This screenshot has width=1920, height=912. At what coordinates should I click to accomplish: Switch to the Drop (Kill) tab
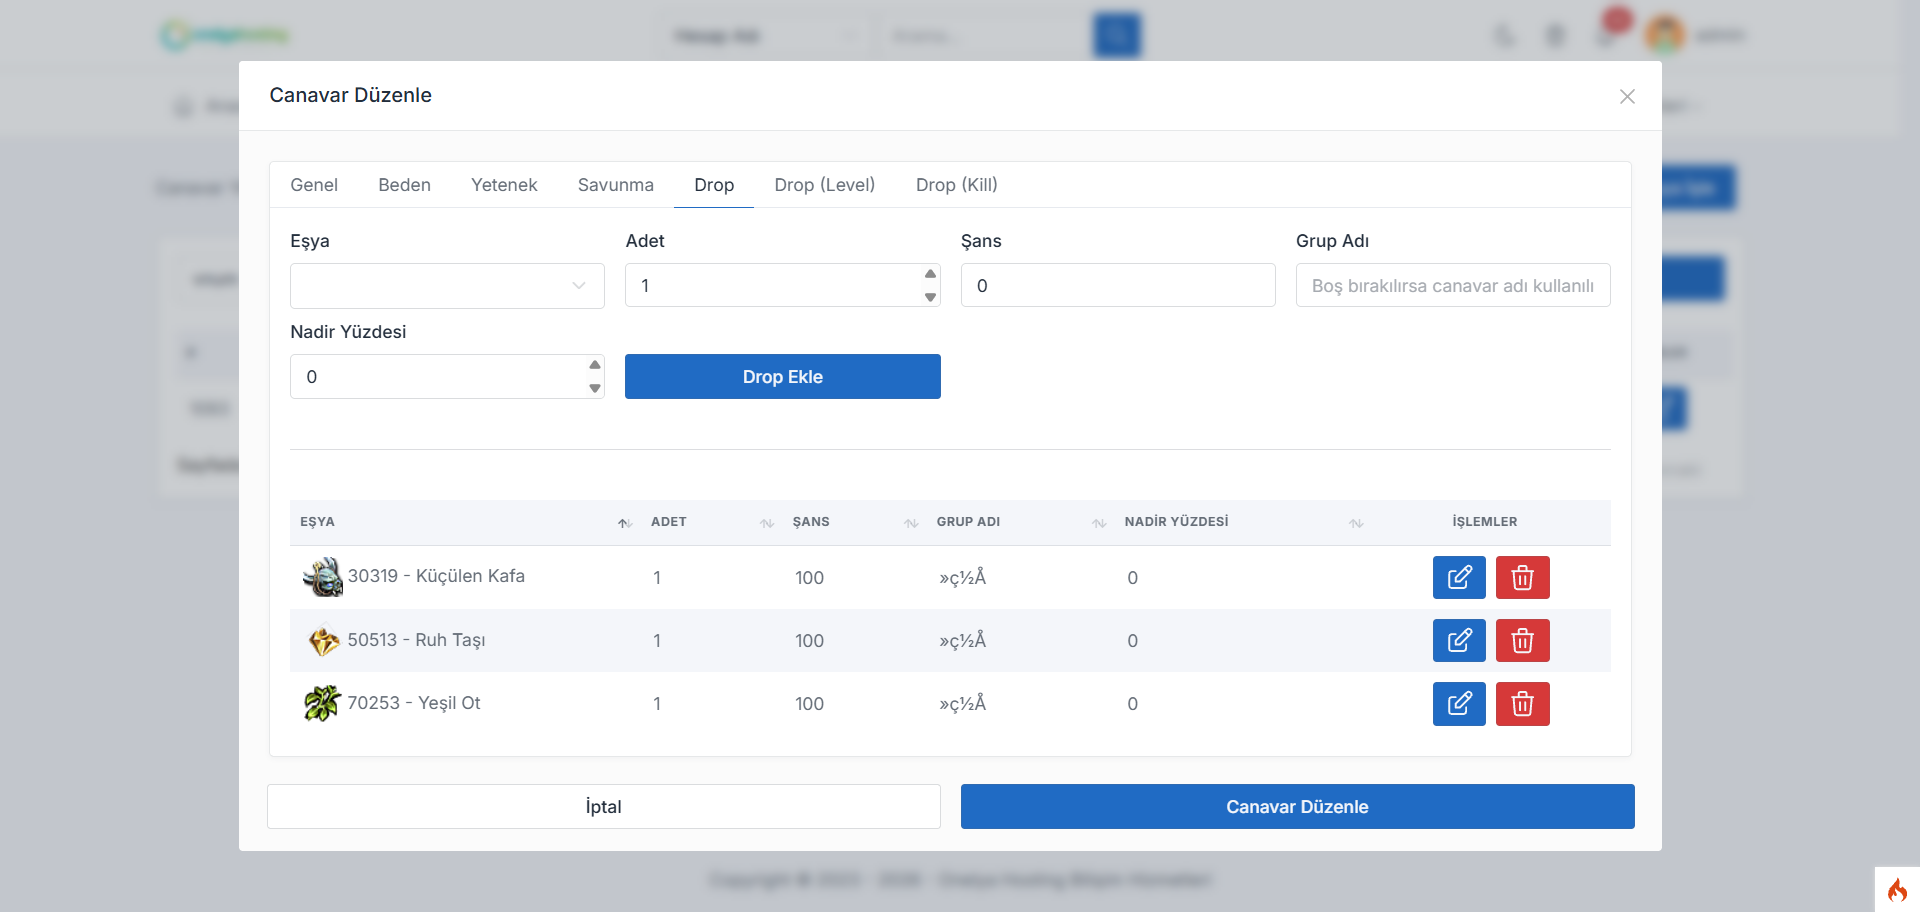tap(957, 185)
